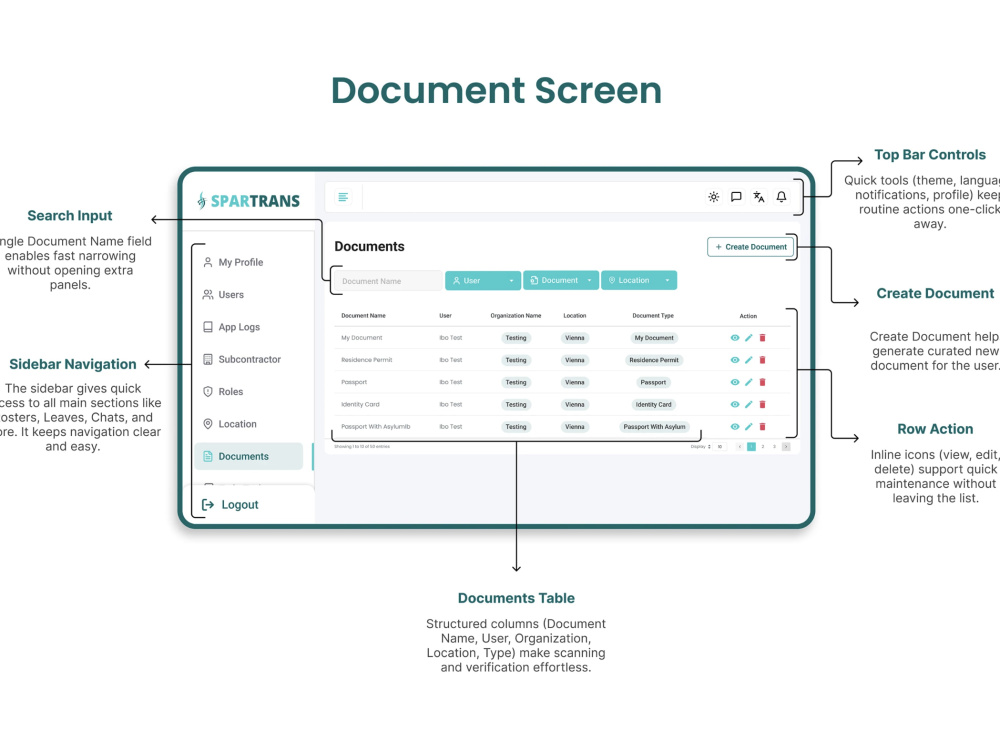Open Roles in sidebar

(x=223, y=392)
